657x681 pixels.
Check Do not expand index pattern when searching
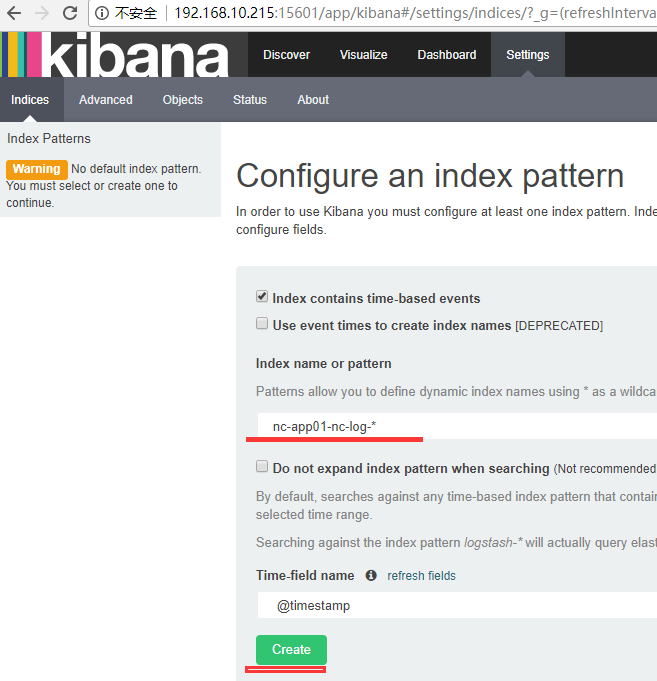(262, 466)
